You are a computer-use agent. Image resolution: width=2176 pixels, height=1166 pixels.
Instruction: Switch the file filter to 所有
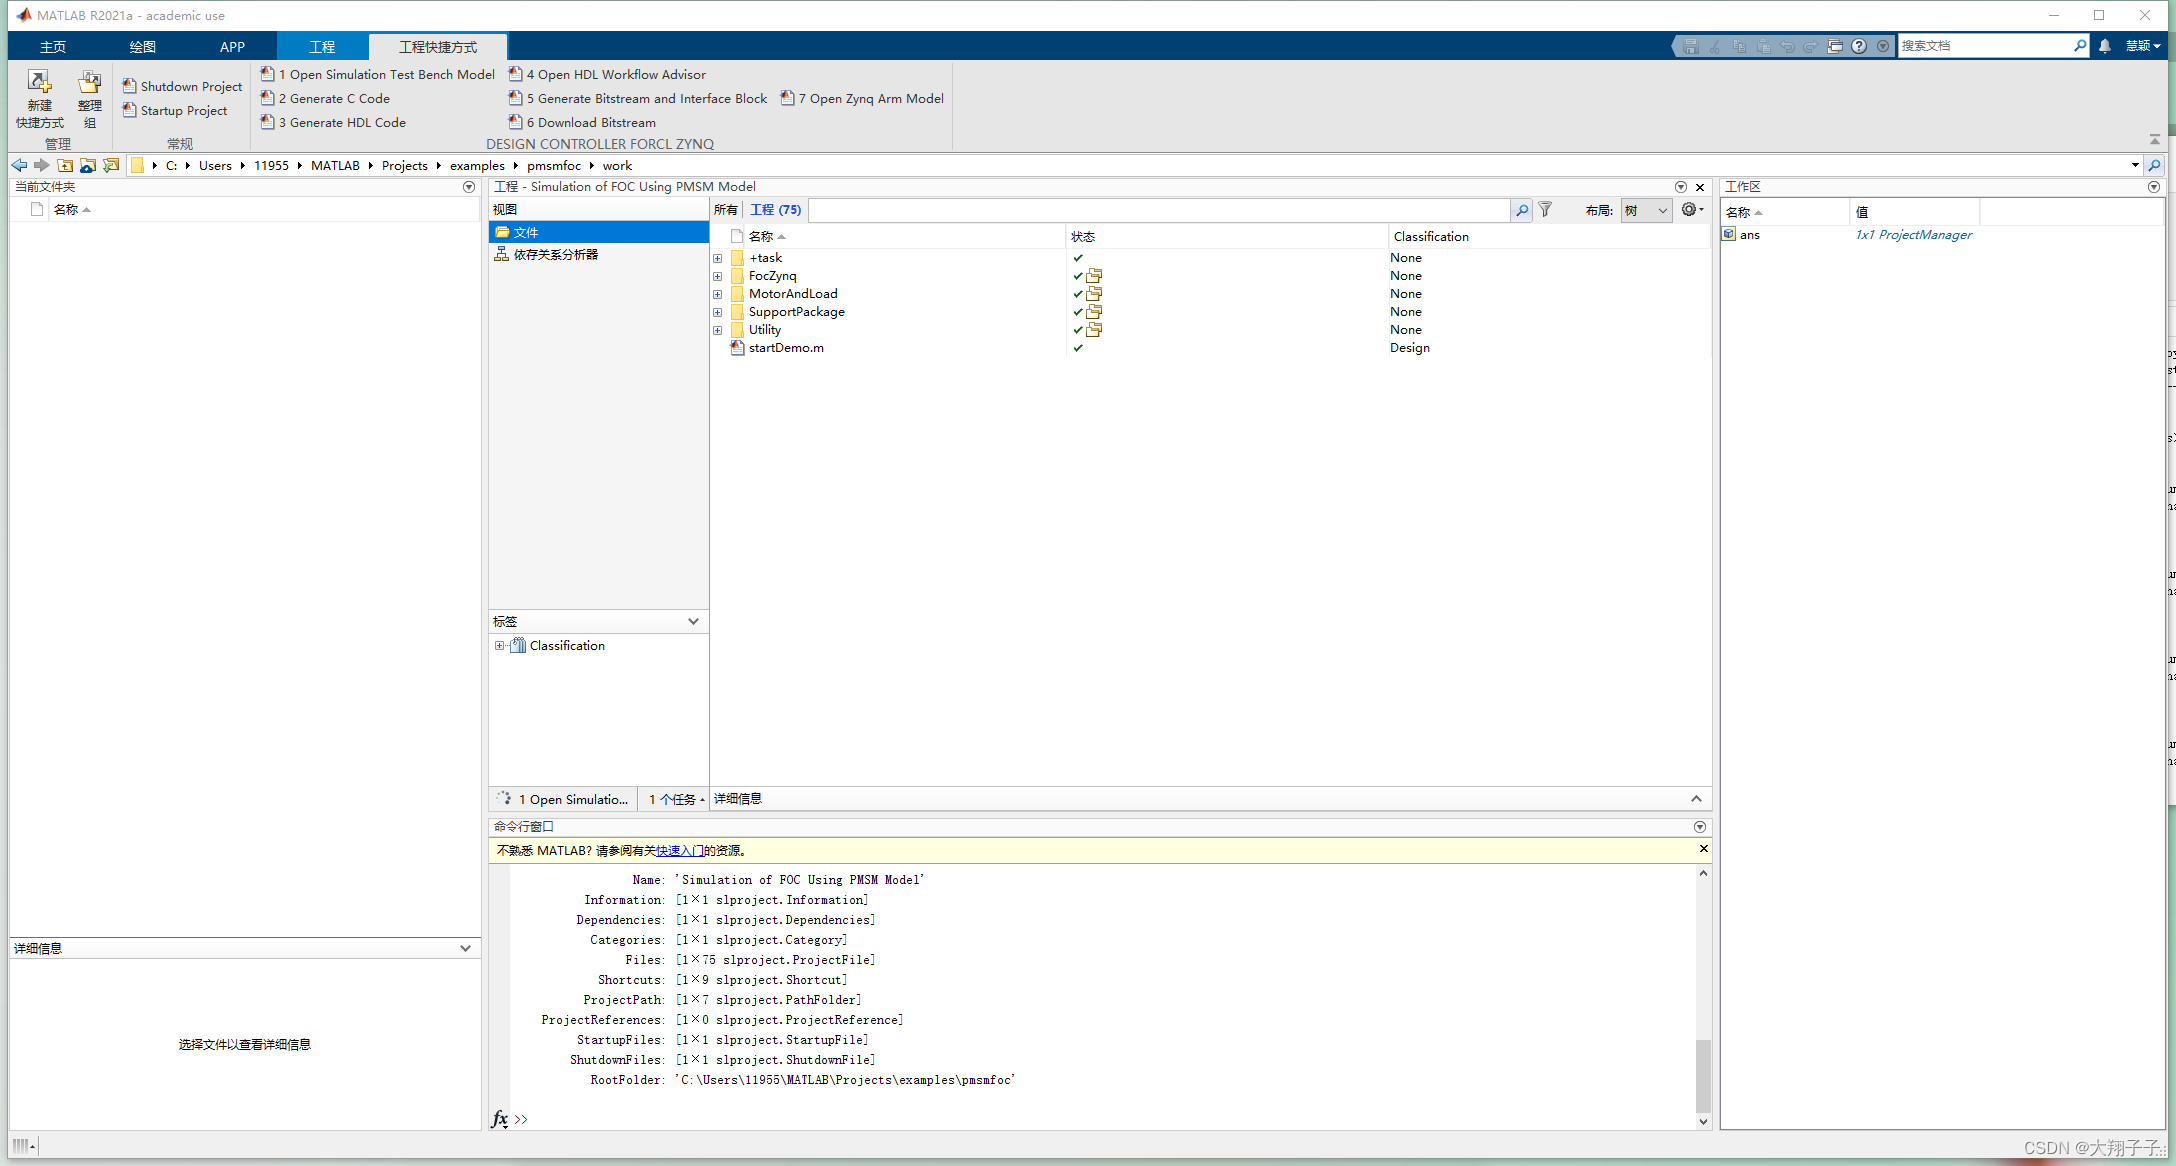[726, 210]
